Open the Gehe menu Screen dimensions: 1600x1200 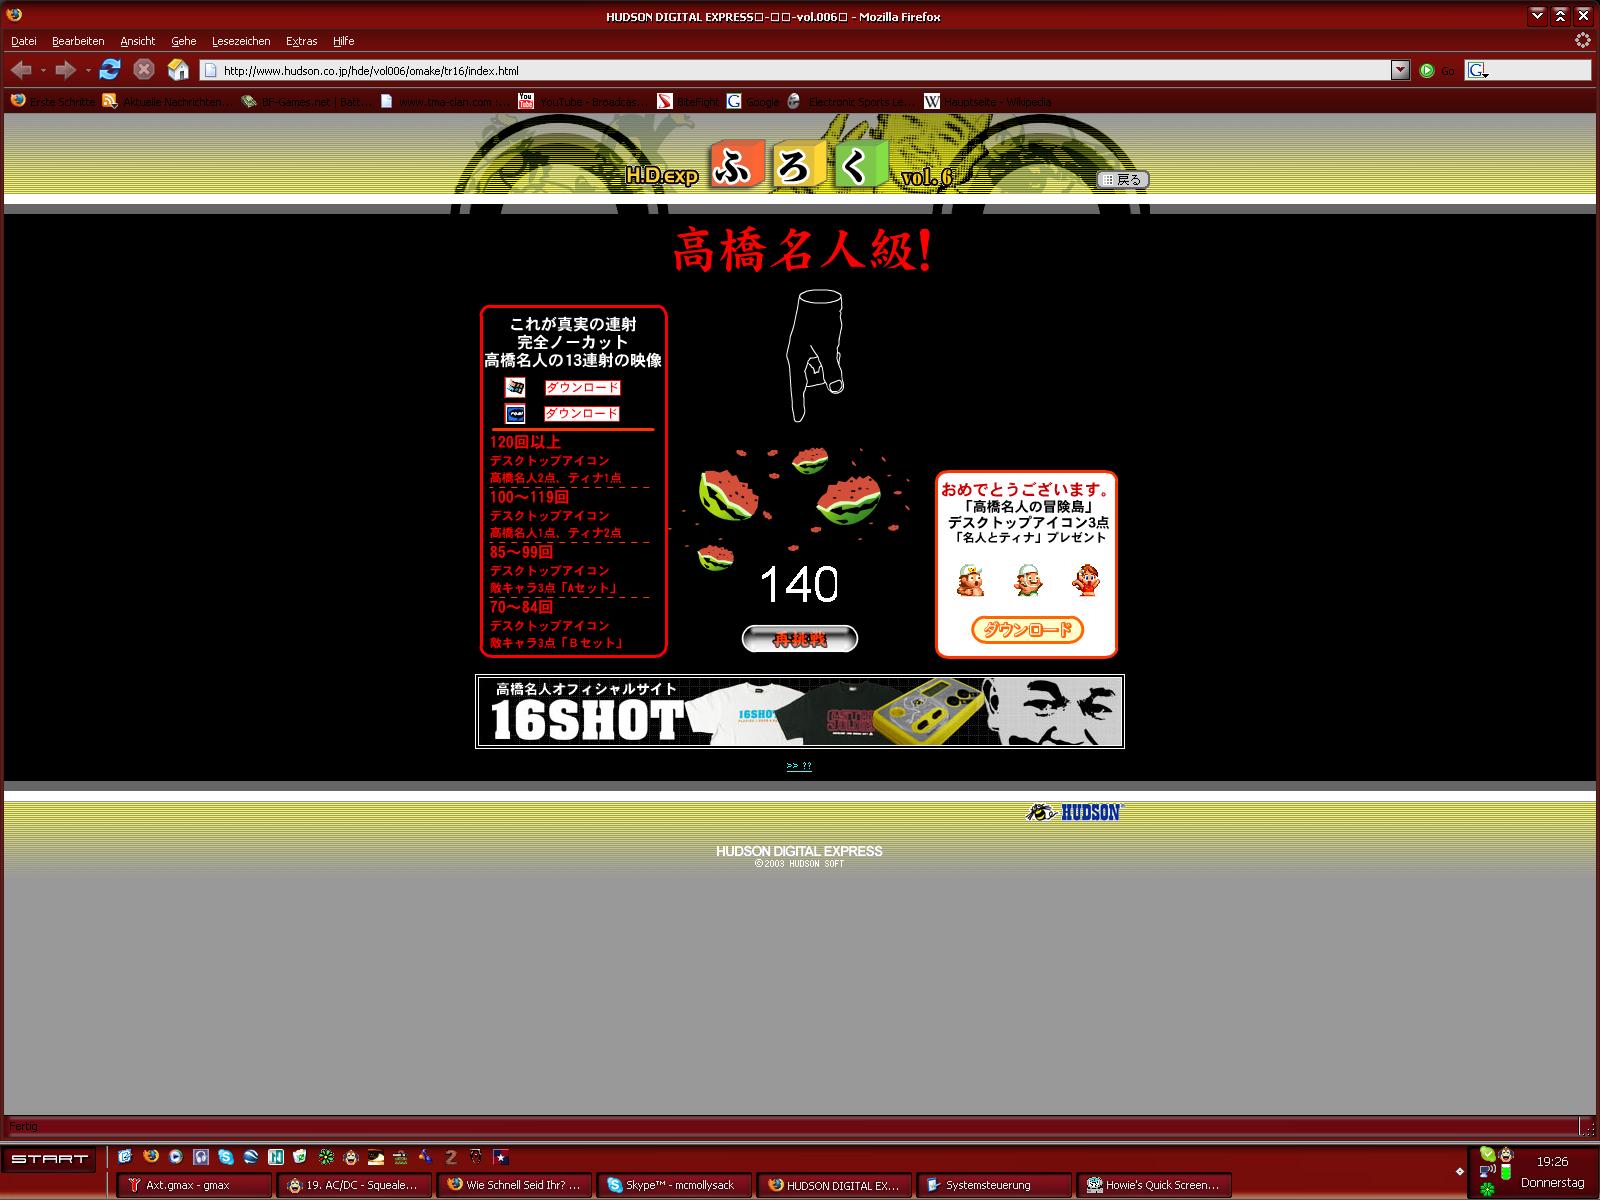coord(183,41)
